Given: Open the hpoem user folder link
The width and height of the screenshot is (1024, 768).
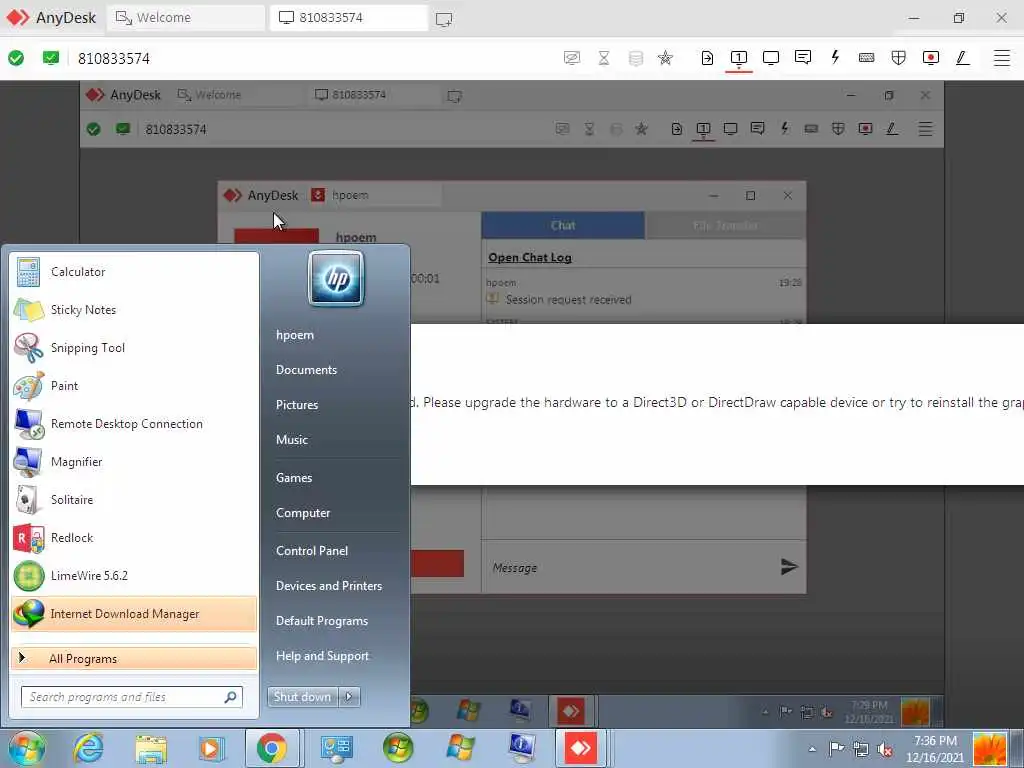Looking at the screenshot, I should (x=295, y=335).
